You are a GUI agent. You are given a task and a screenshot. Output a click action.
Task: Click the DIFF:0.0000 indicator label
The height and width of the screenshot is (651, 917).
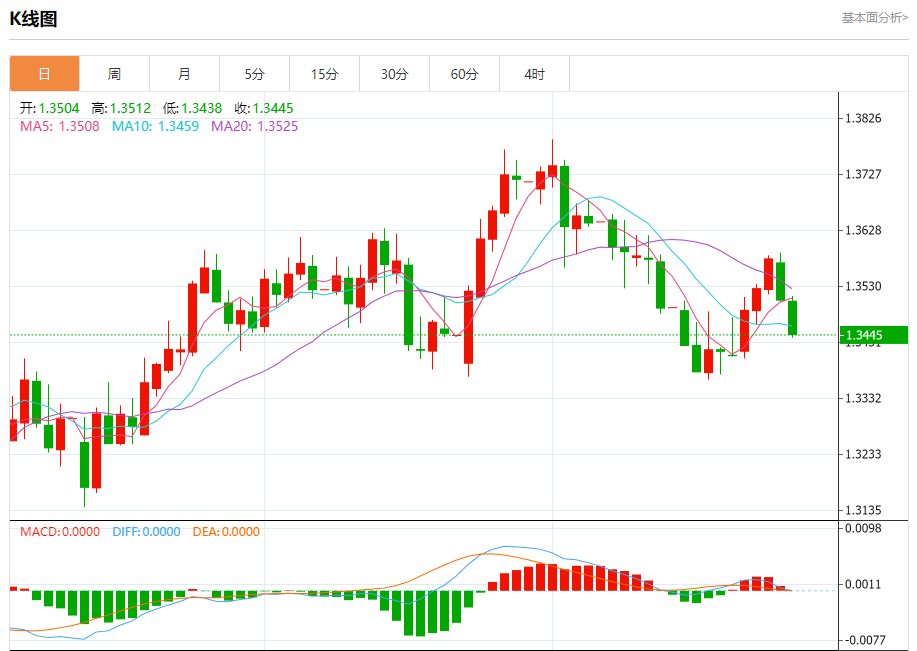click(146, 532)
